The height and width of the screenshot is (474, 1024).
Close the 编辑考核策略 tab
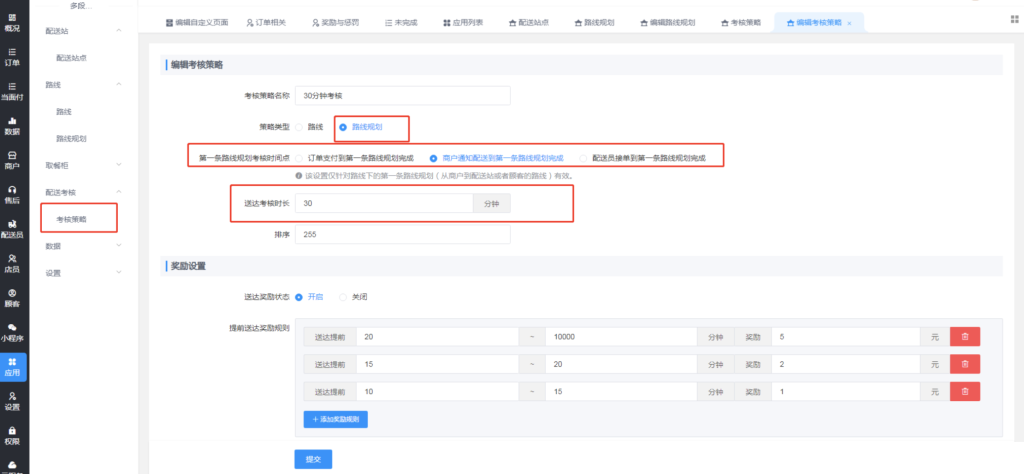click(849, 22)
